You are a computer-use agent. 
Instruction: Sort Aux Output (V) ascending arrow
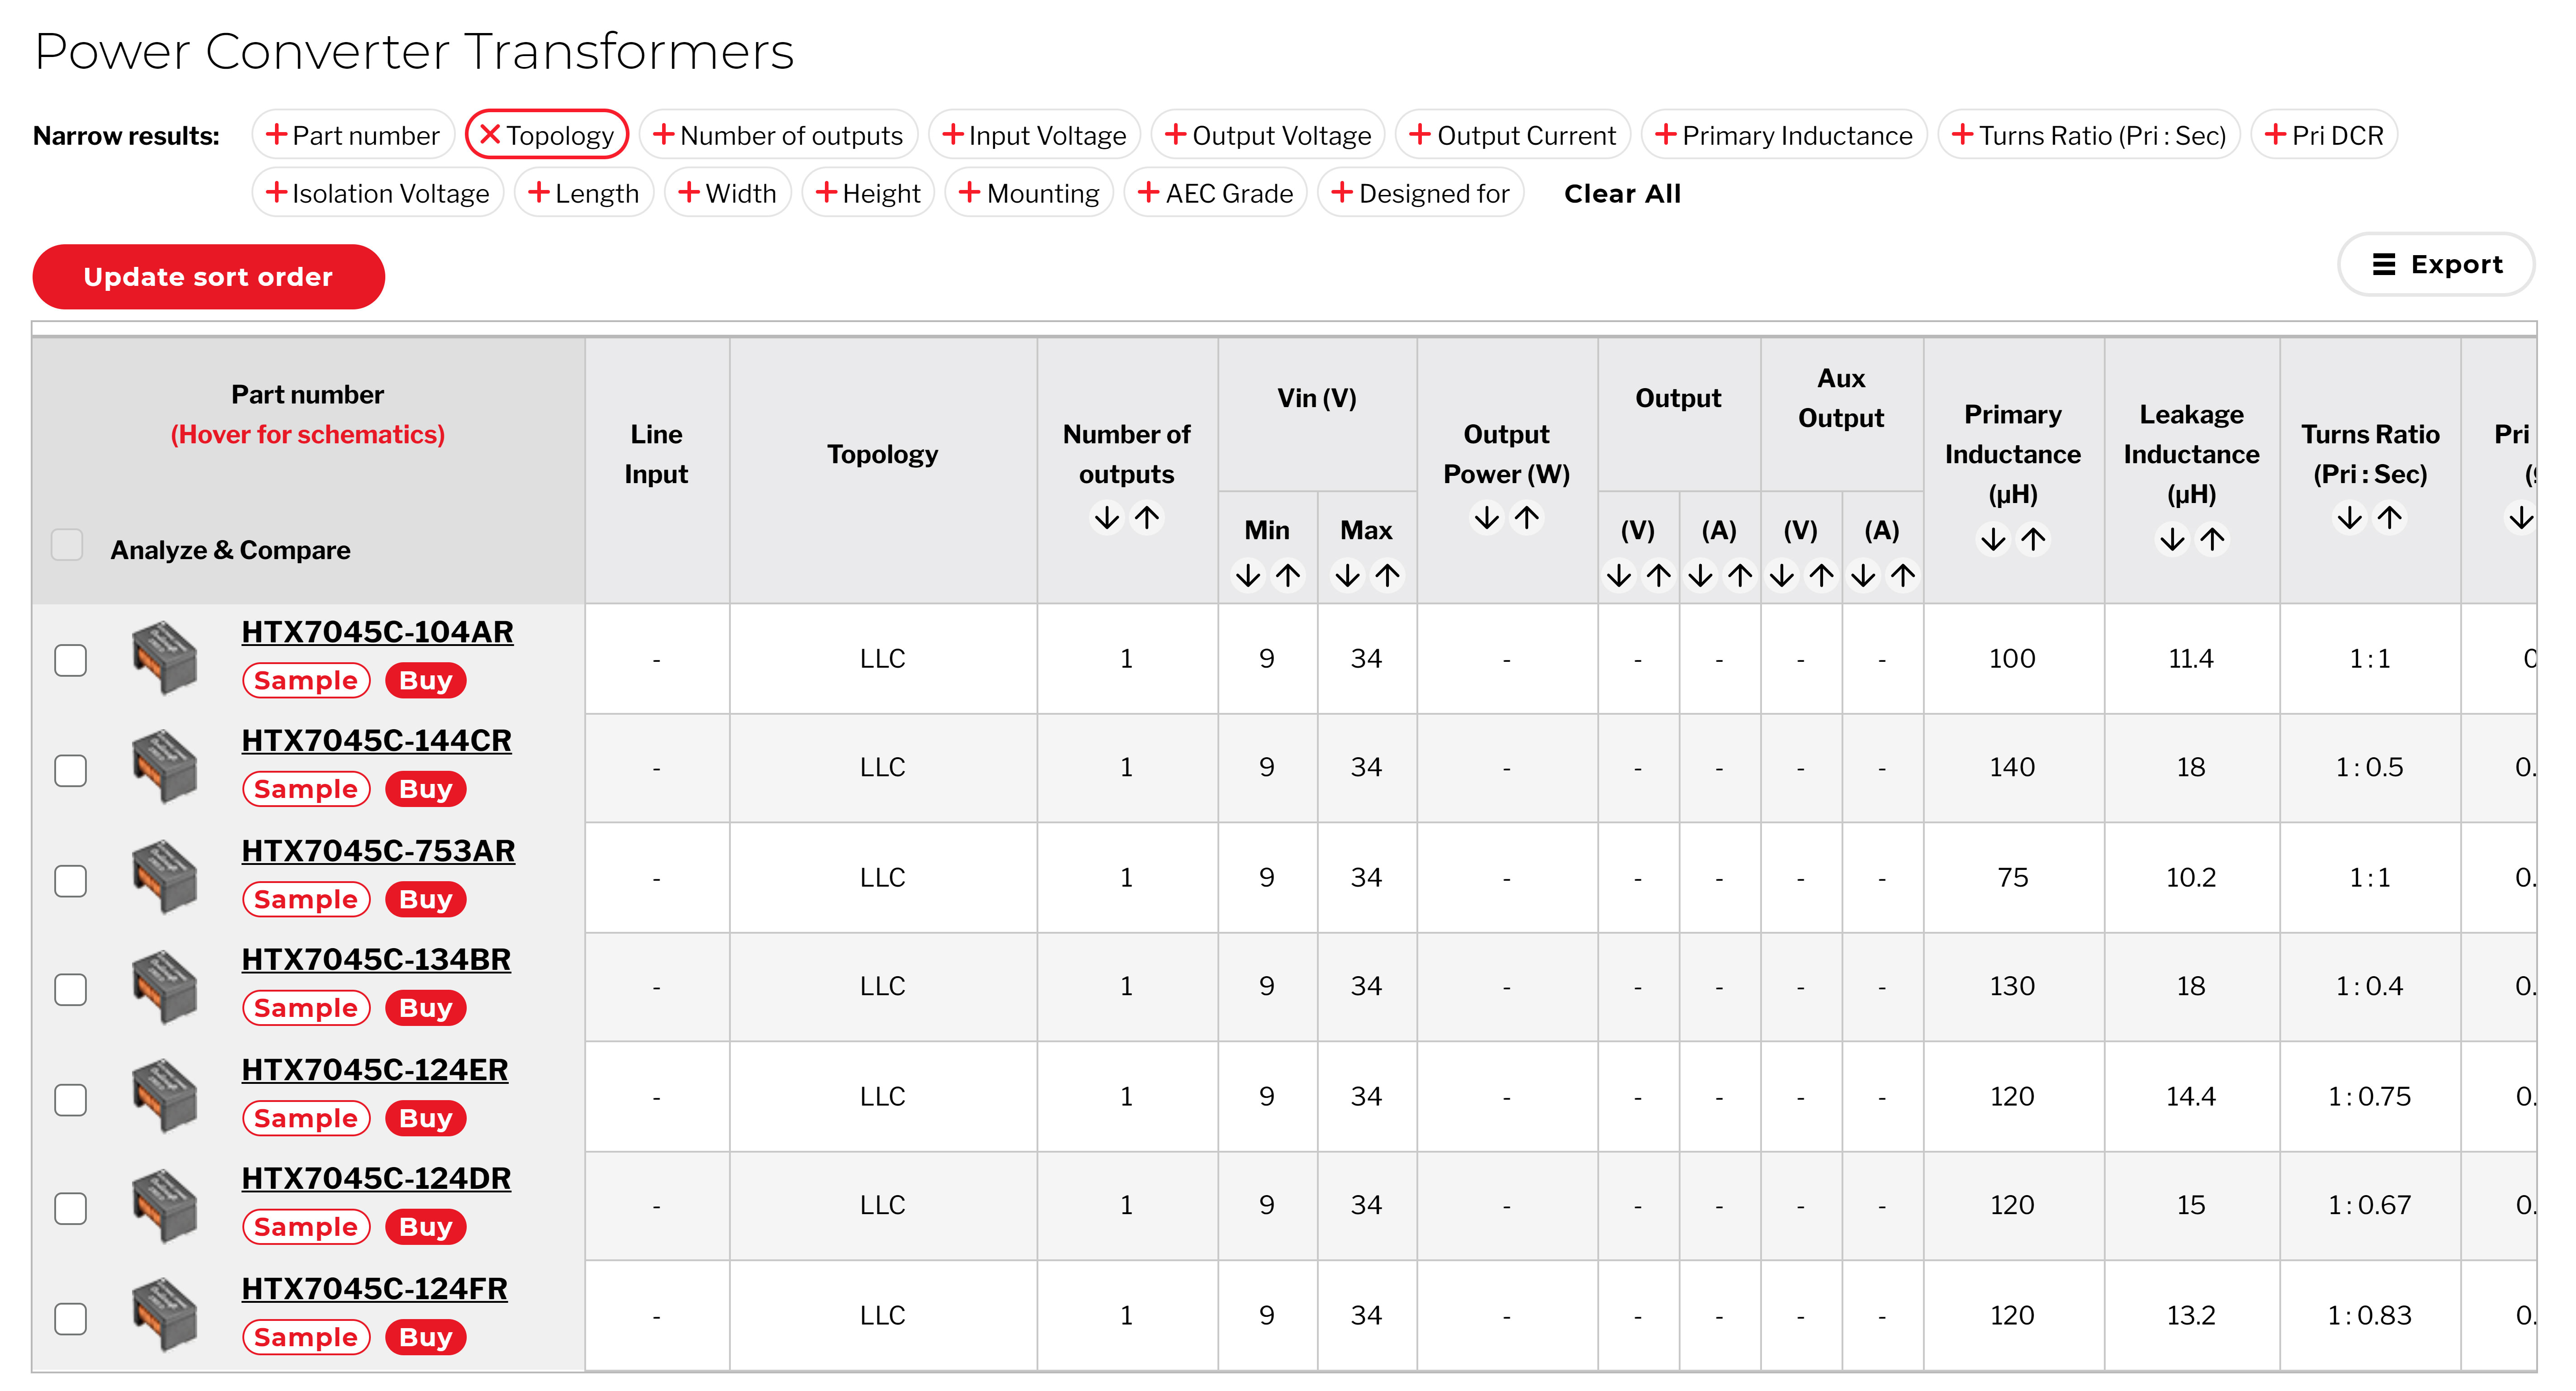(1822, 576)
